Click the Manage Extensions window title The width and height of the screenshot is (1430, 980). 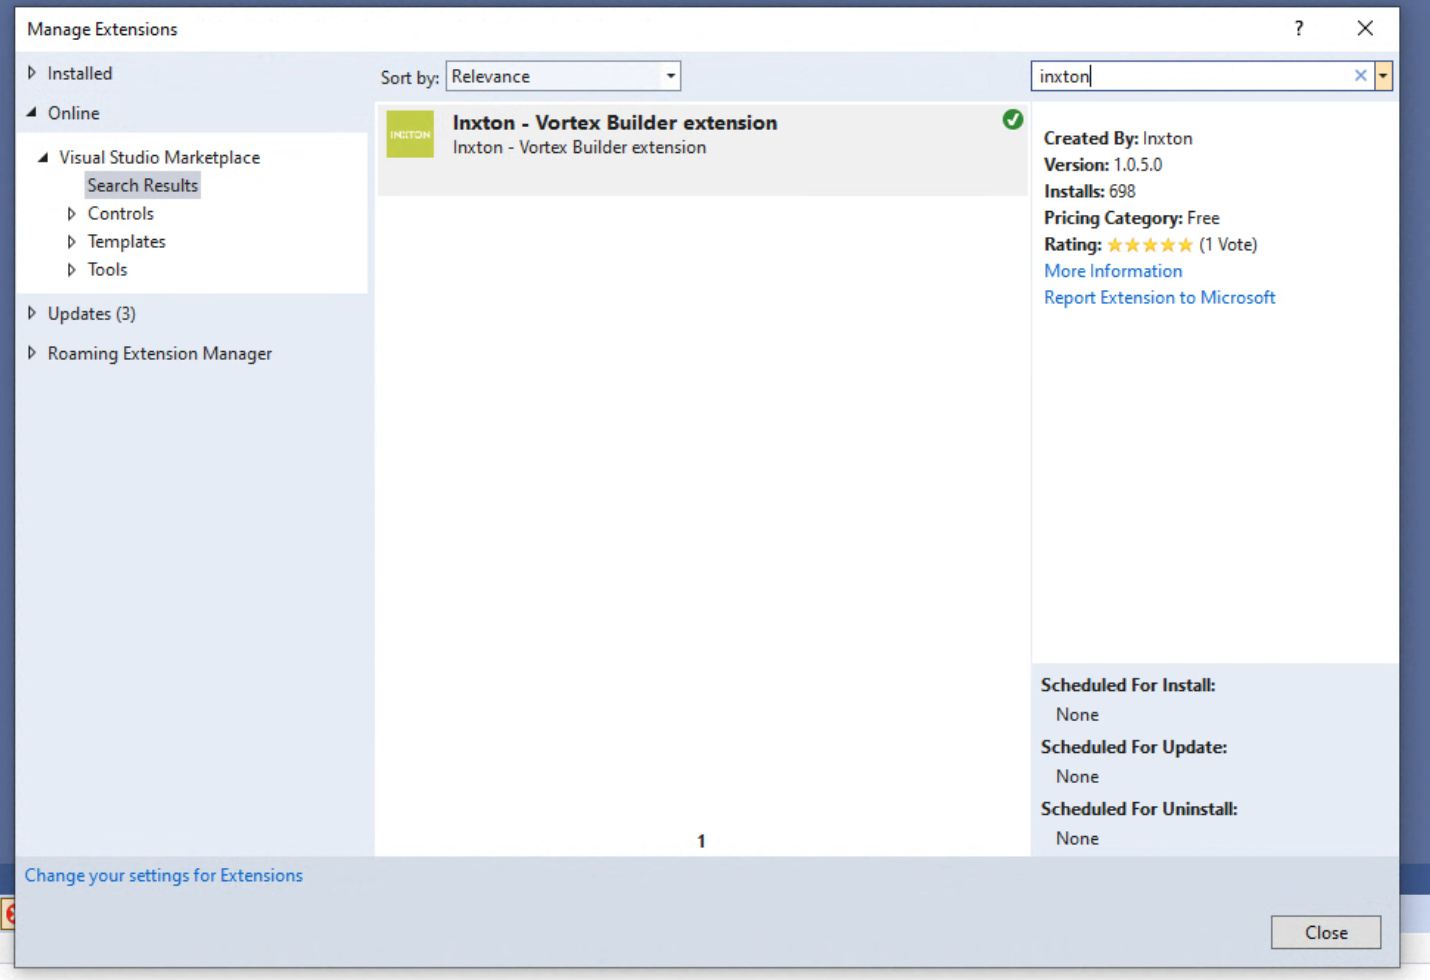tap(102, 29)
